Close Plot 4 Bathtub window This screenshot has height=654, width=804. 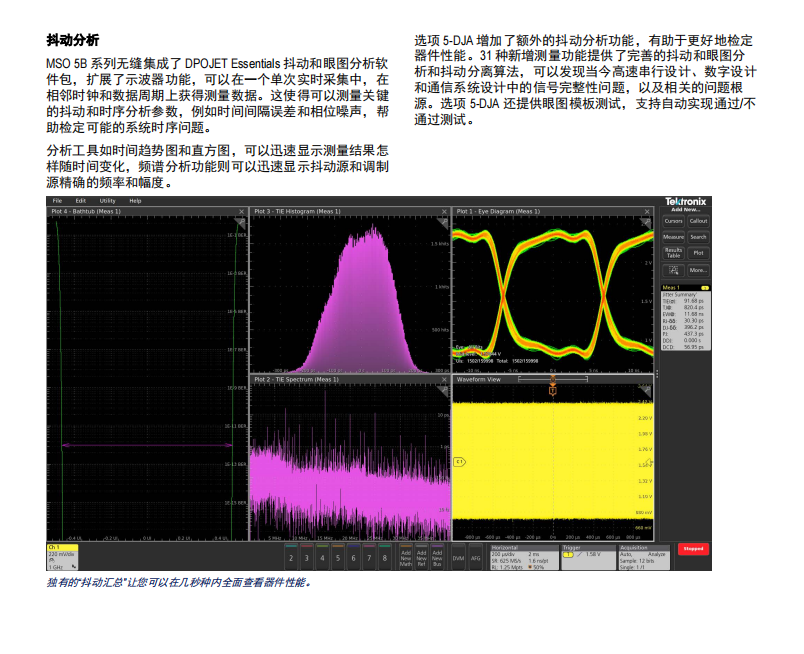coord(242,211)
